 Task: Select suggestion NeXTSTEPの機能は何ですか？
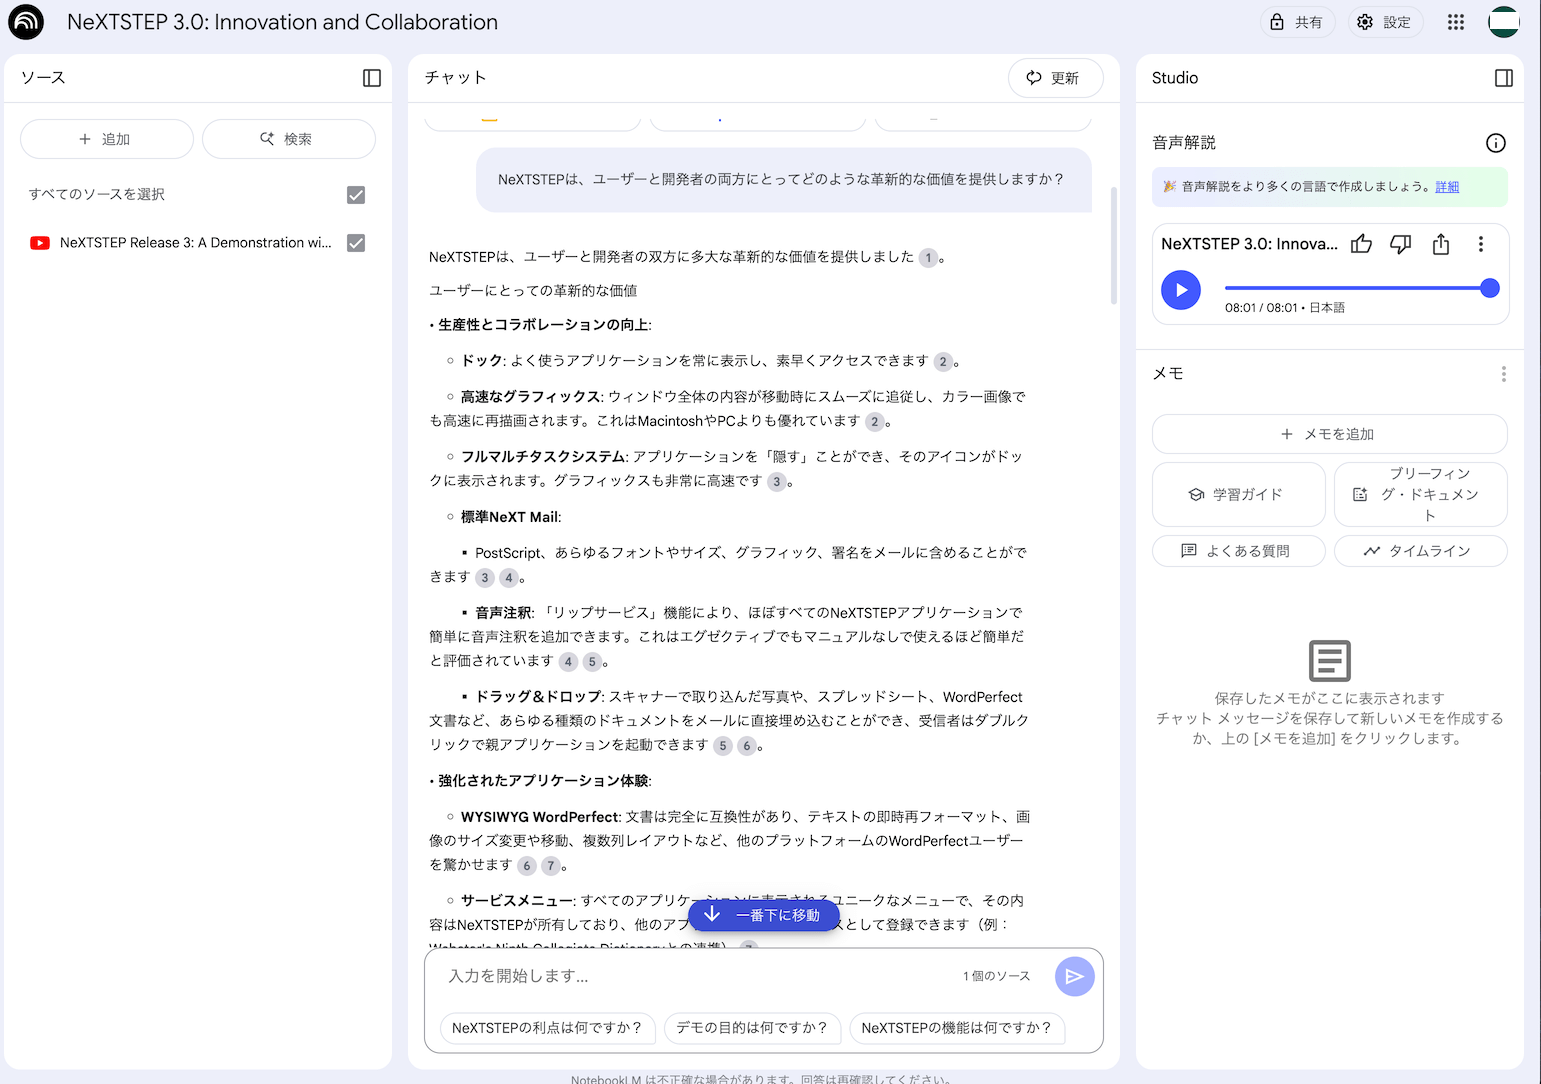[x=957, y=1028]
